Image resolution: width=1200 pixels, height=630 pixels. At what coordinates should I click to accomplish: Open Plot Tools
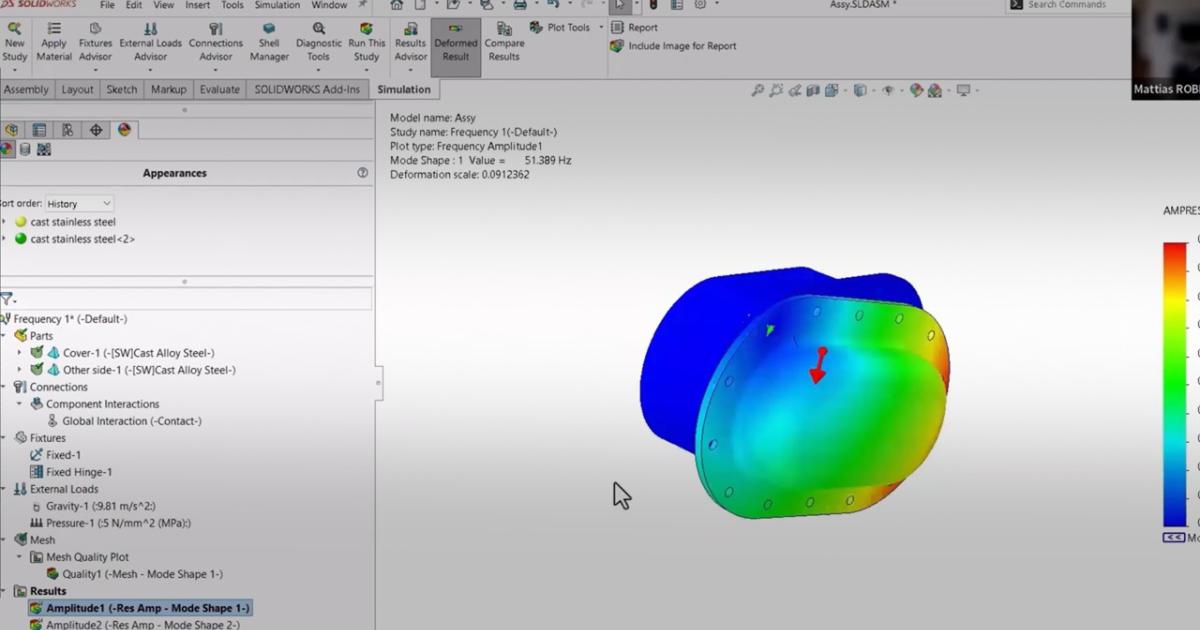(x=561, y=27)
